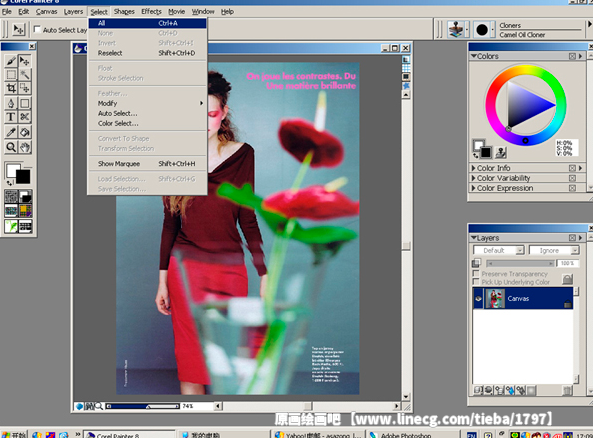
Task: Choose Auto Select... from the menu
Action: (147, 113)
